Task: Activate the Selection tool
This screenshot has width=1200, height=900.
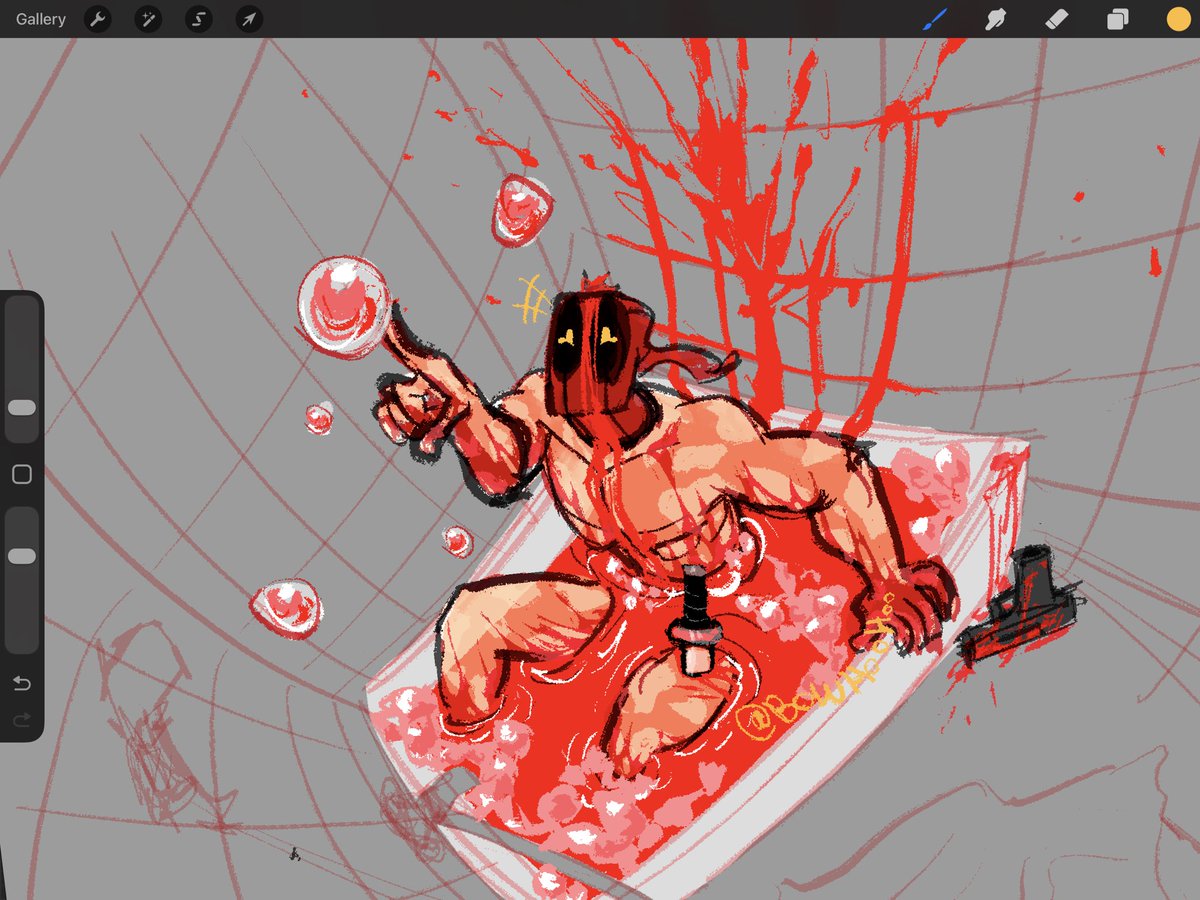Action: coord(199,19)
